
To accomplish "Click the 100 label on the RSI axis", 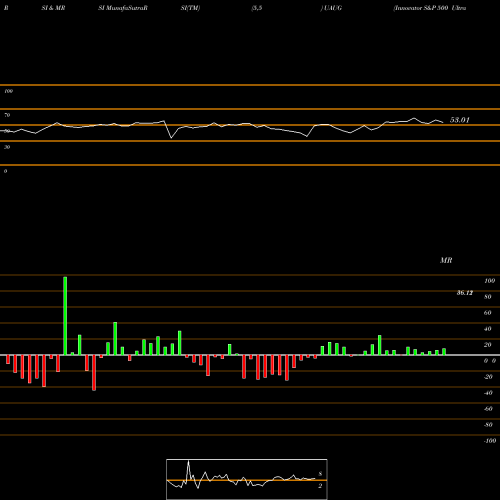I will (8, 91).
